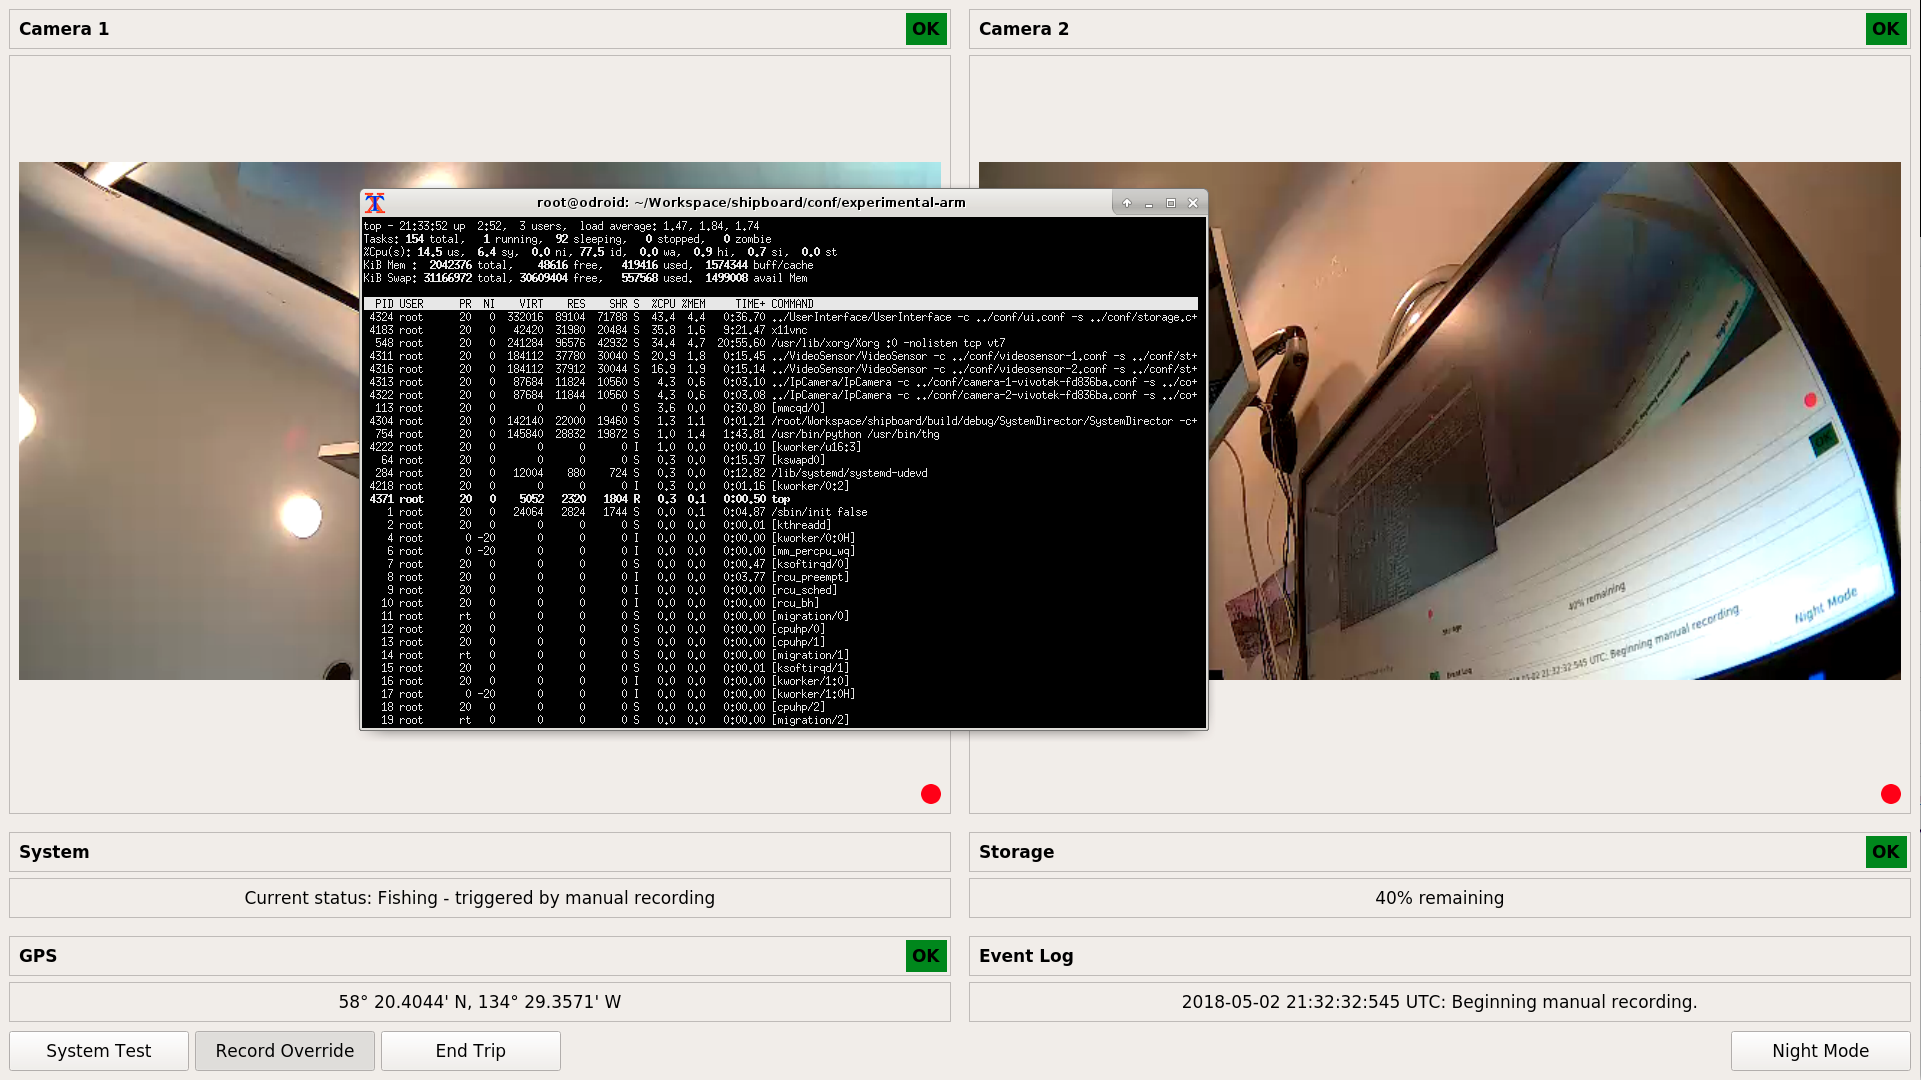
Task: Click the terminal shade/roll-up arrow icon
Action: [x=1127, y=203]
